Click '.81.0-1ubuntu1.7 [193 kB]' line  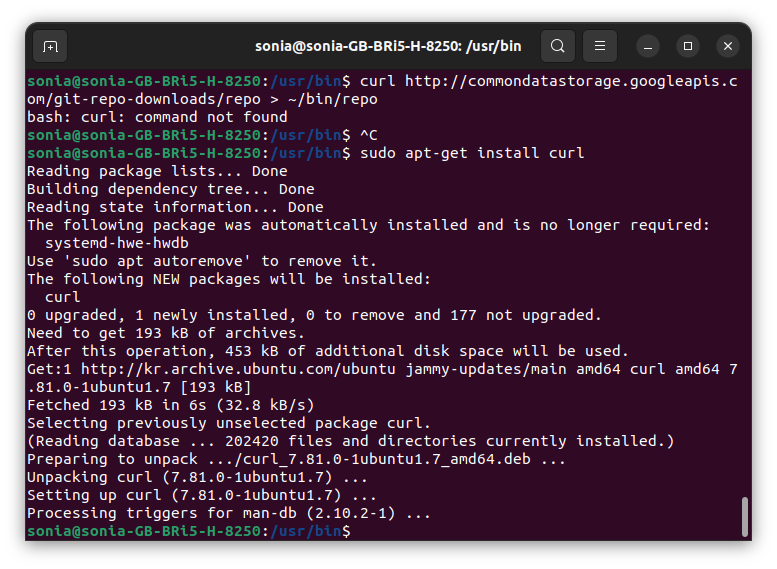139,387
